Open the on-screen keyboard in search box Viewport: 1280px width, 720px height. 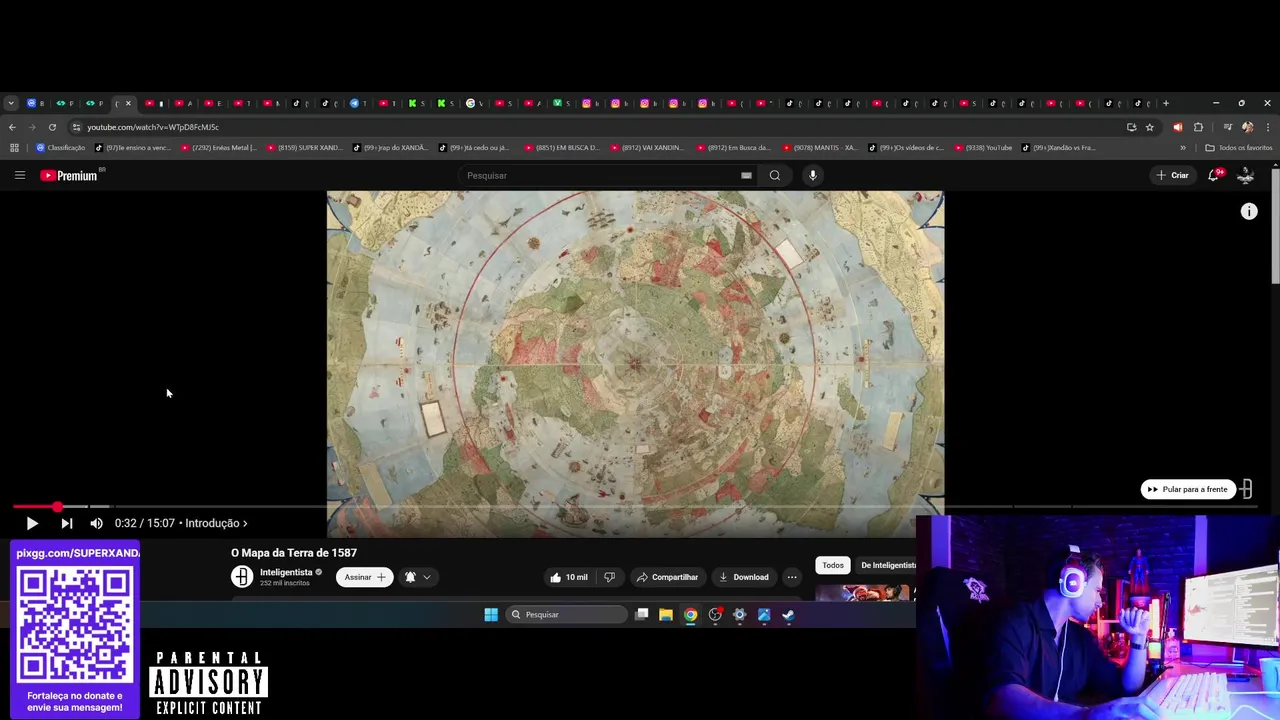[746, 175]
